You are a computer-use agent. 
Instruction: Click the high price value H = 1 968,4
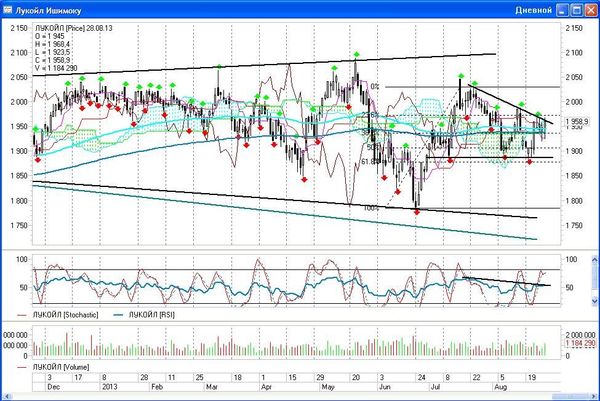tap(52, 44)
